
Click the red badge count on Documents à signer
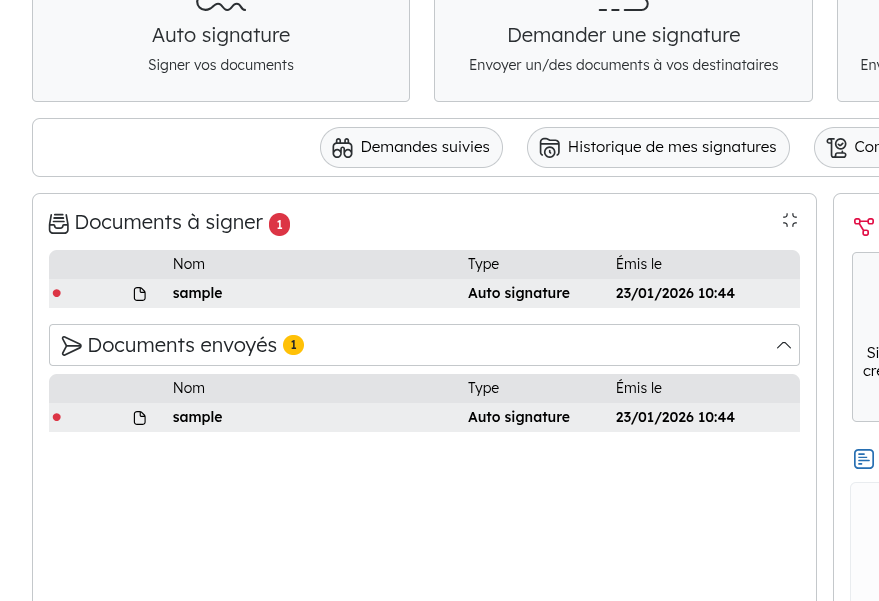(x=279, y=224)
